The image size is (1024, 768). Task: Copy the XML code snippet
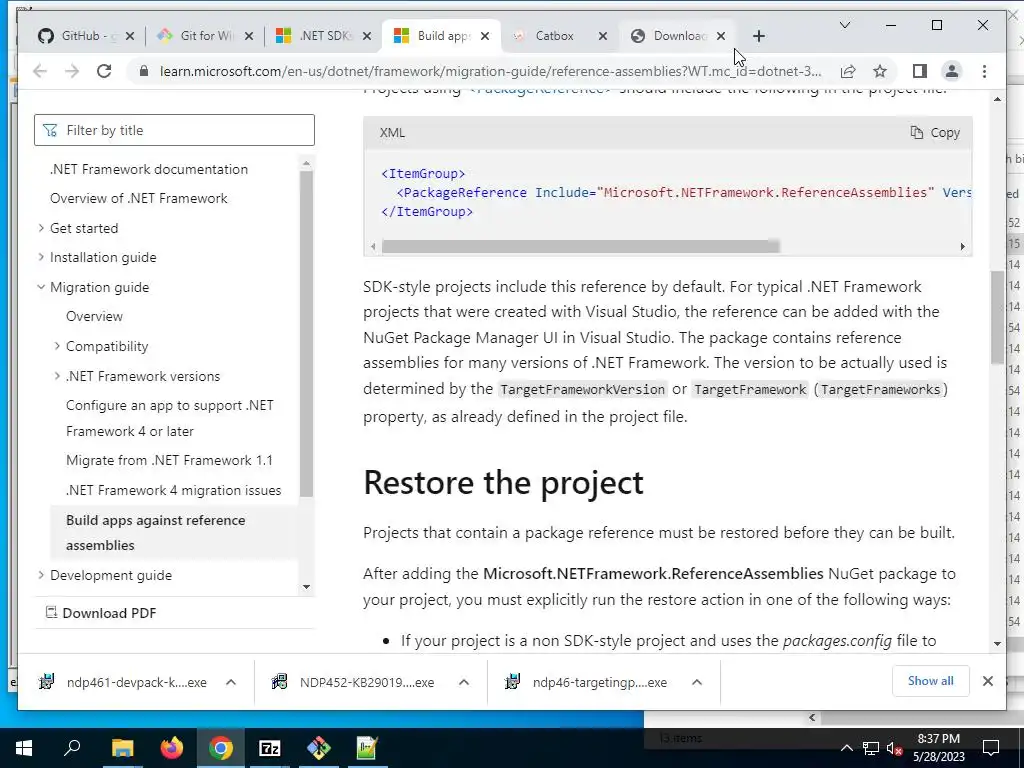pos(935,133)
